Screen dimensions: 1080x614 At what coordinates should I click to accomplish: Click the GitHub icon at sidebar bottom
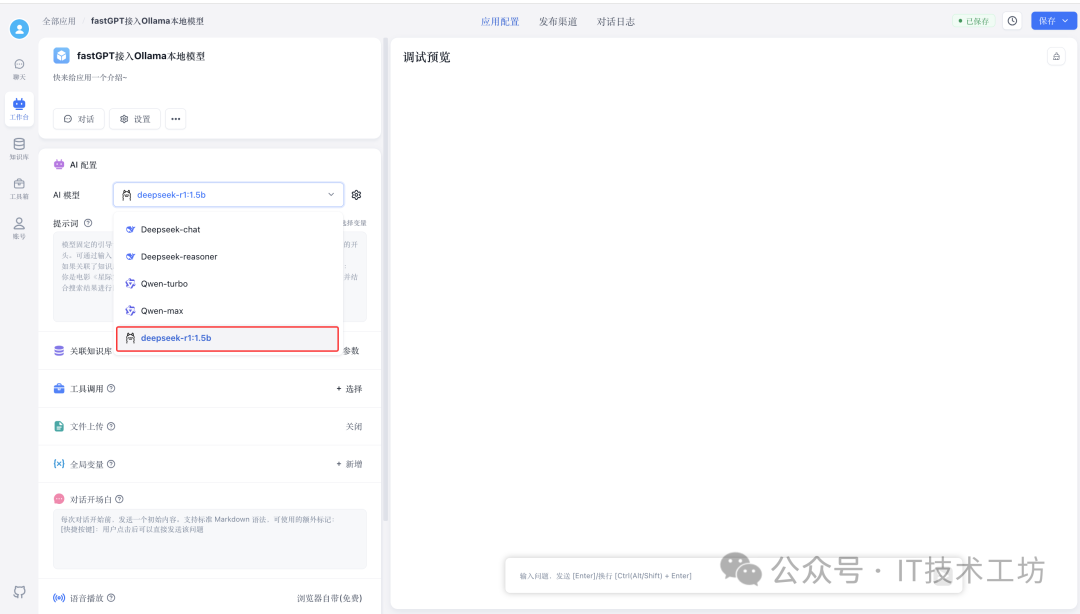[x=19, y=592]
